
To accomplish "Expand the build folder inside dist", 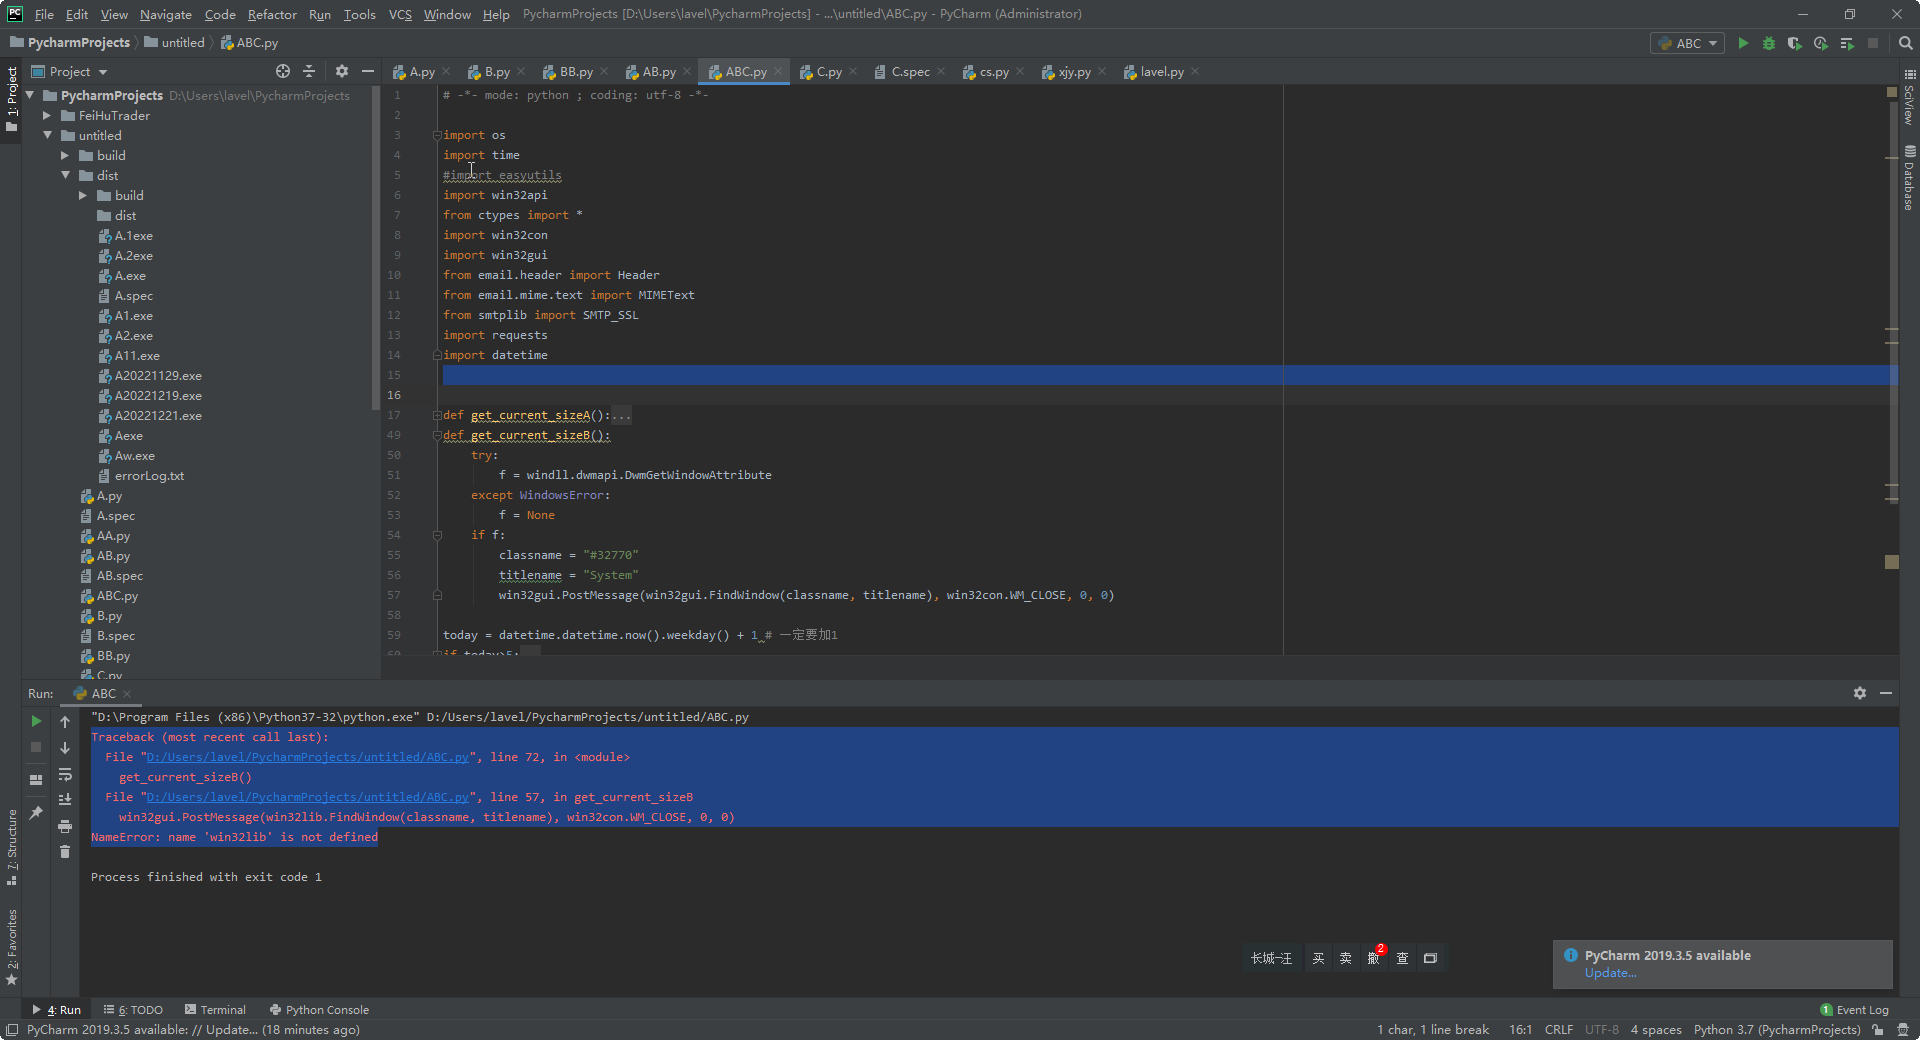I will tap(83, 196).
